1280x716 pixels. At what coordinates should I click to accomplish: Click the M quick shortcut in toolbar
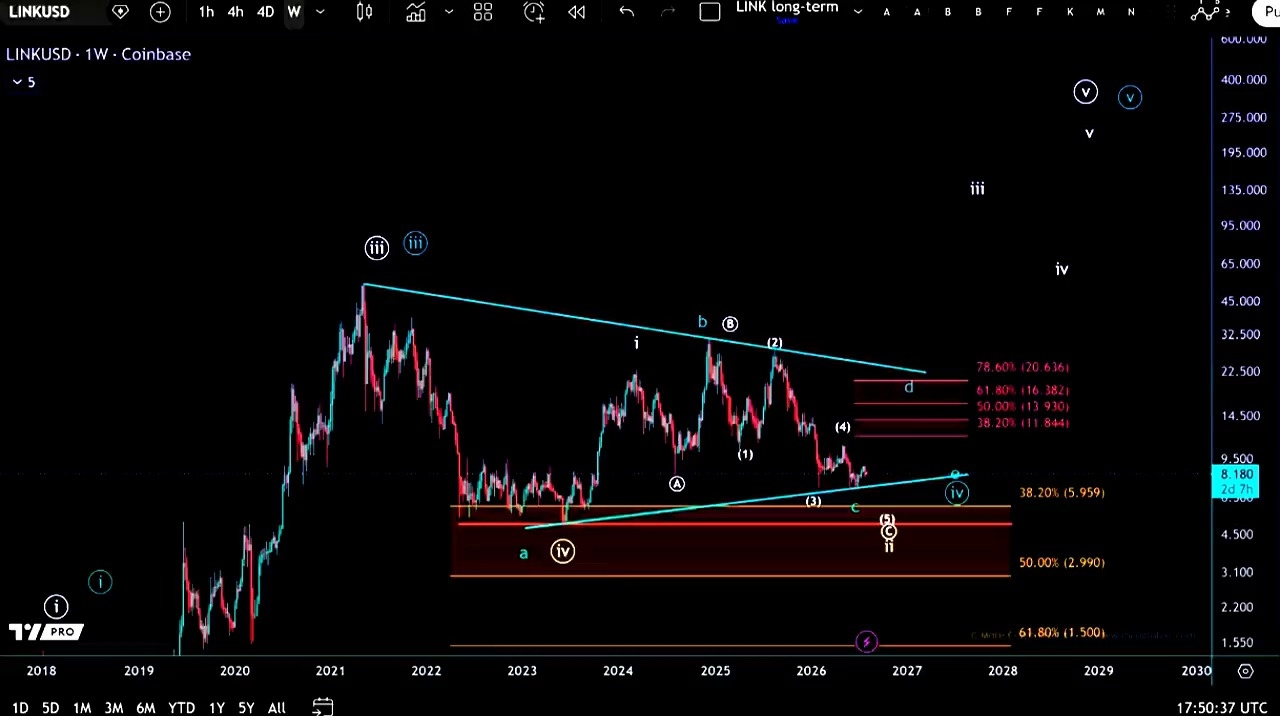(1101, 12)
